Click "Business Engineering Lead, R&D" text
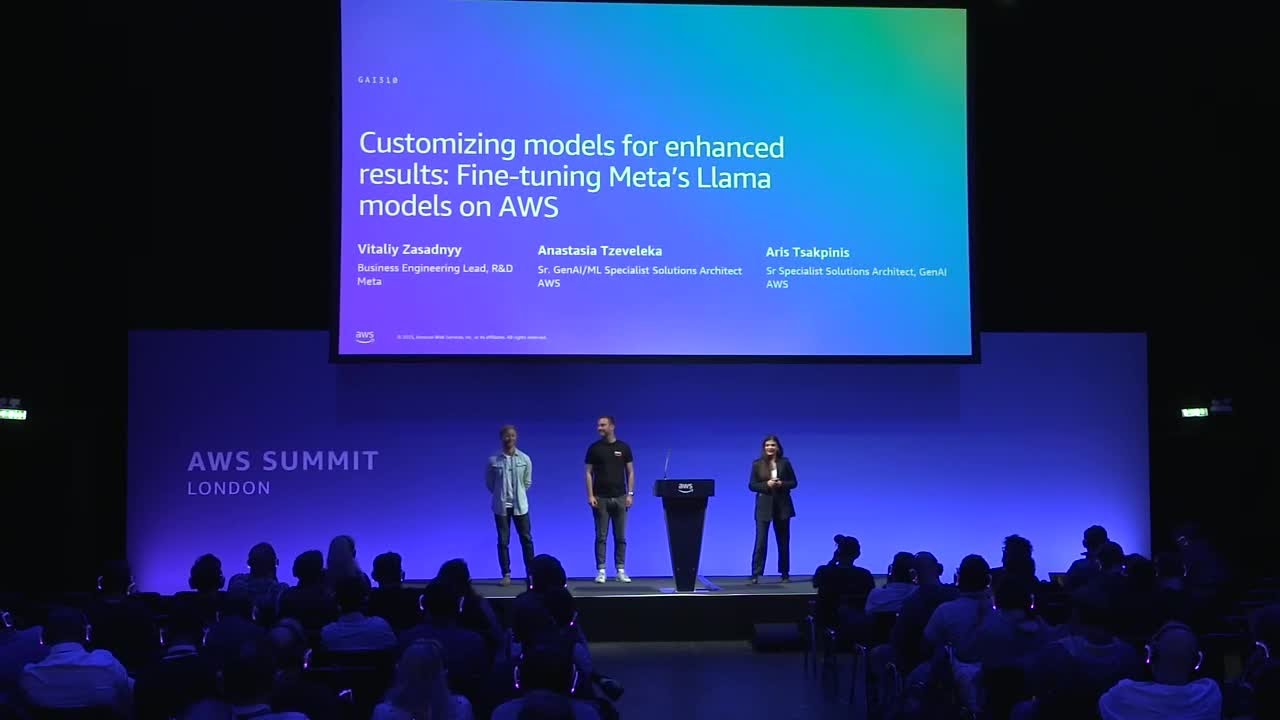1280x720 pixels. [435, 268]
